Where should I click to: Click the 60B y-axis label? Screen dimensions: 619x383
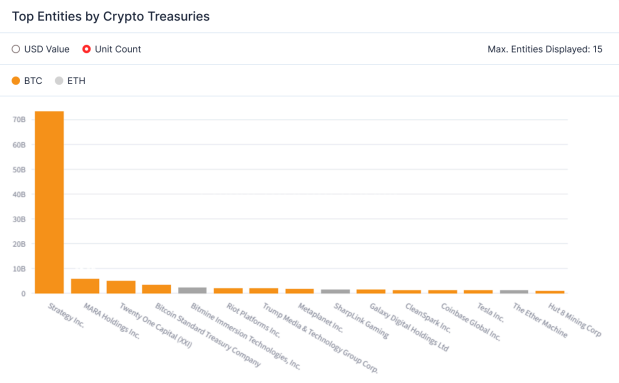point(19,145)
